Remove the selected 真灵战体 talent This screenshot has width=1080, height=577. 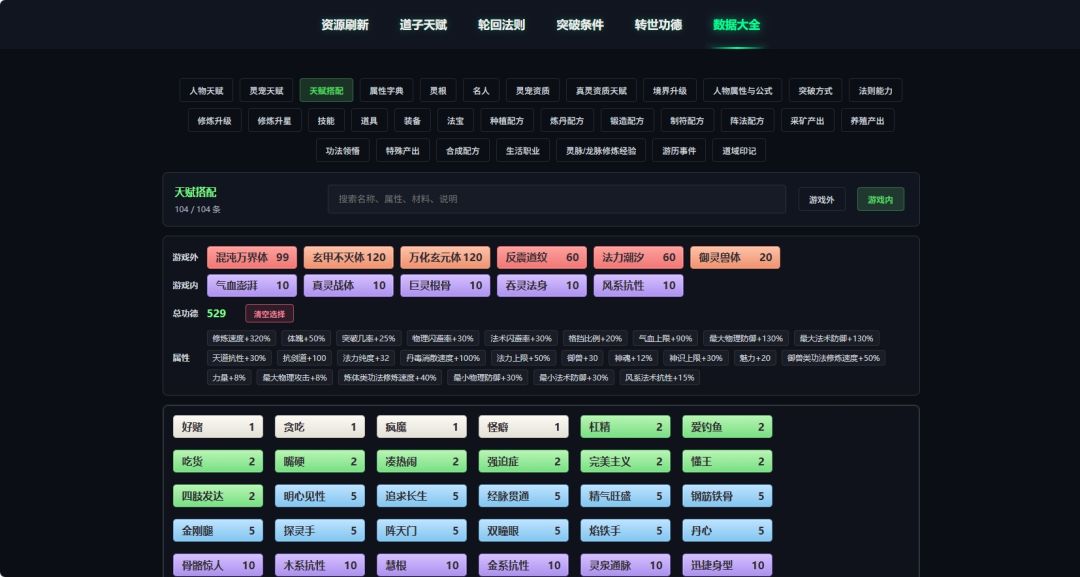(349, 286)
